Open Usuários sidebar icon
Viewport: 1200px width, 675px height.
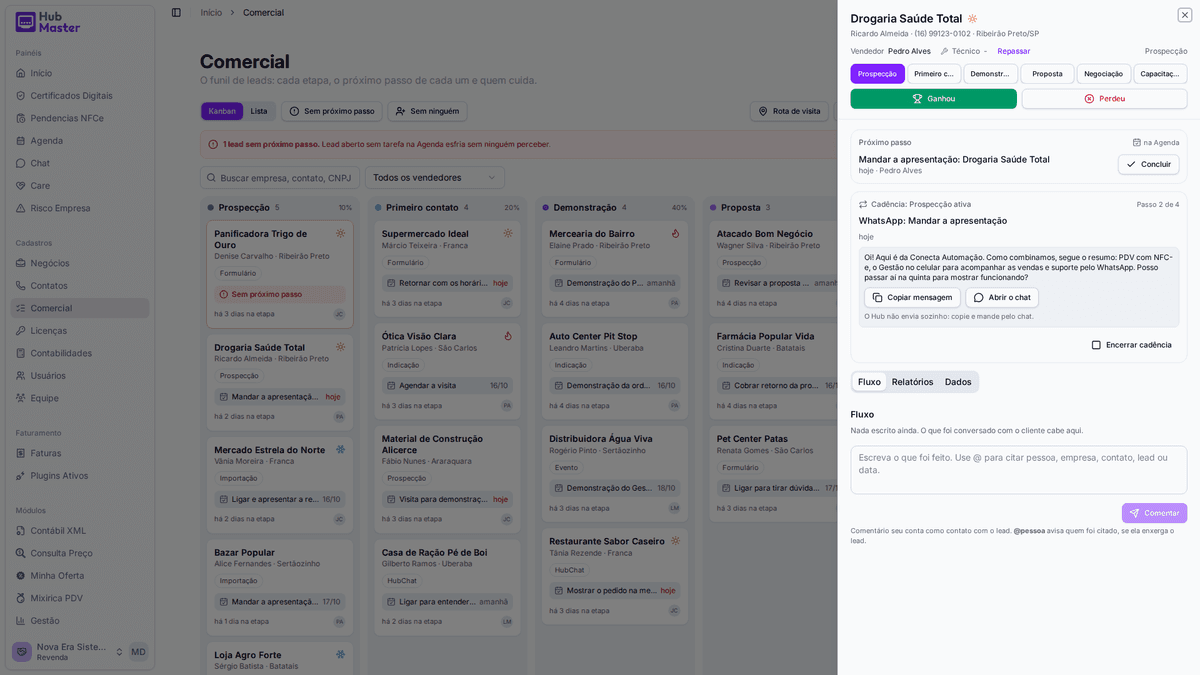point(21,376)
